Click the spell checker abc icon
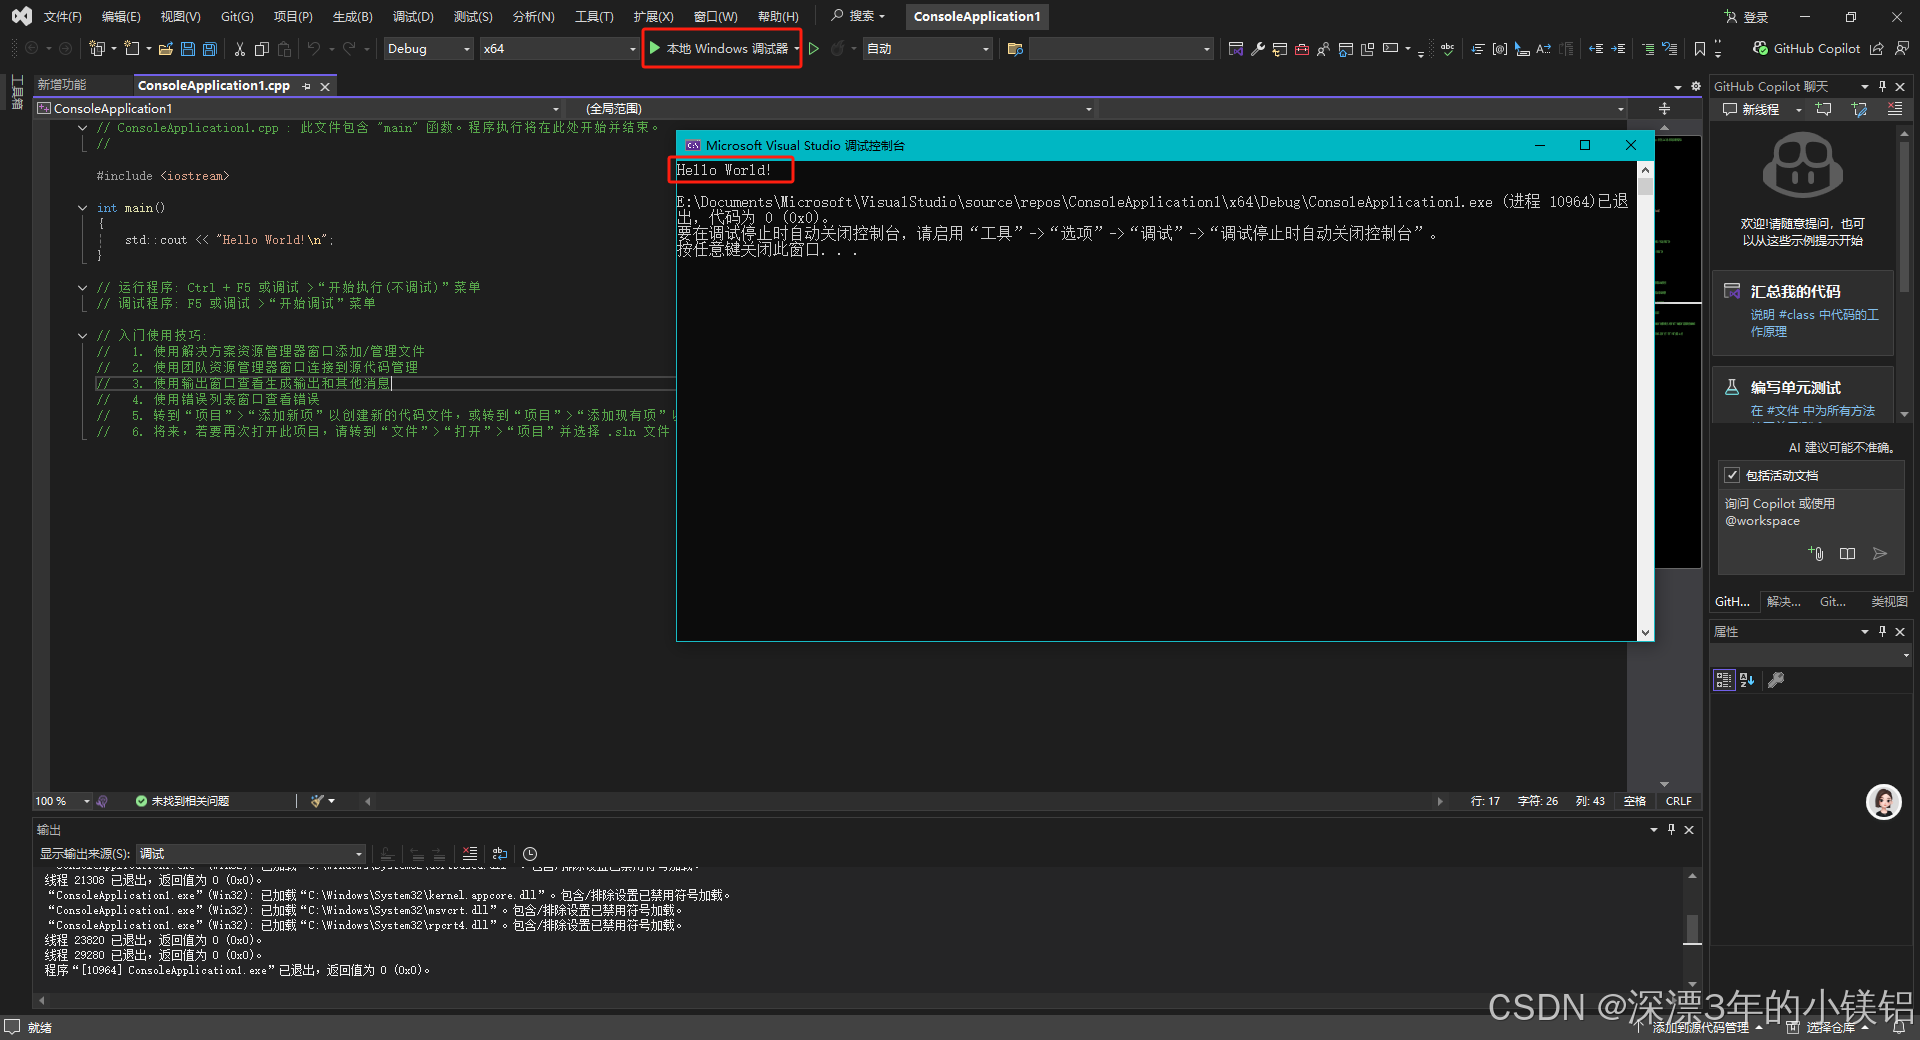1920x1040 pixels. [1447, 48]
